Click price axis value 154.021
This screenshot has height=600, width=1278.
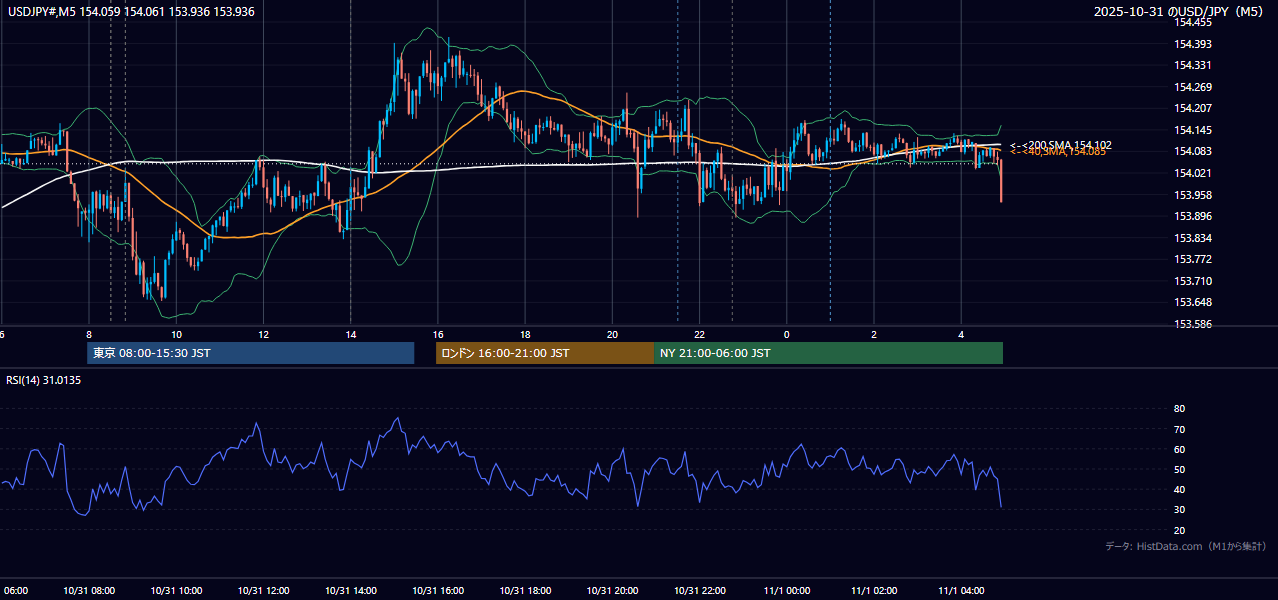tap(1193, 173)
